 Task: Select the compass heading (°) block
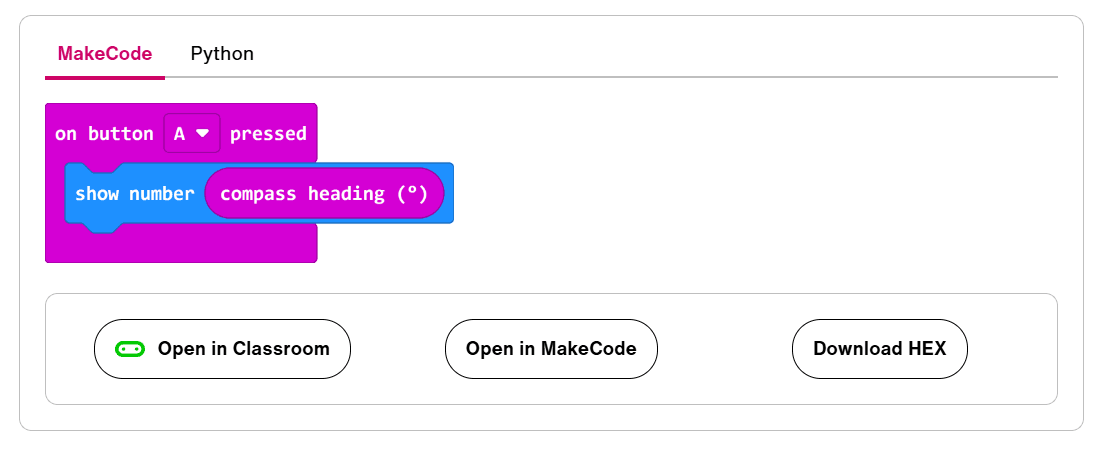coord(323,193)
